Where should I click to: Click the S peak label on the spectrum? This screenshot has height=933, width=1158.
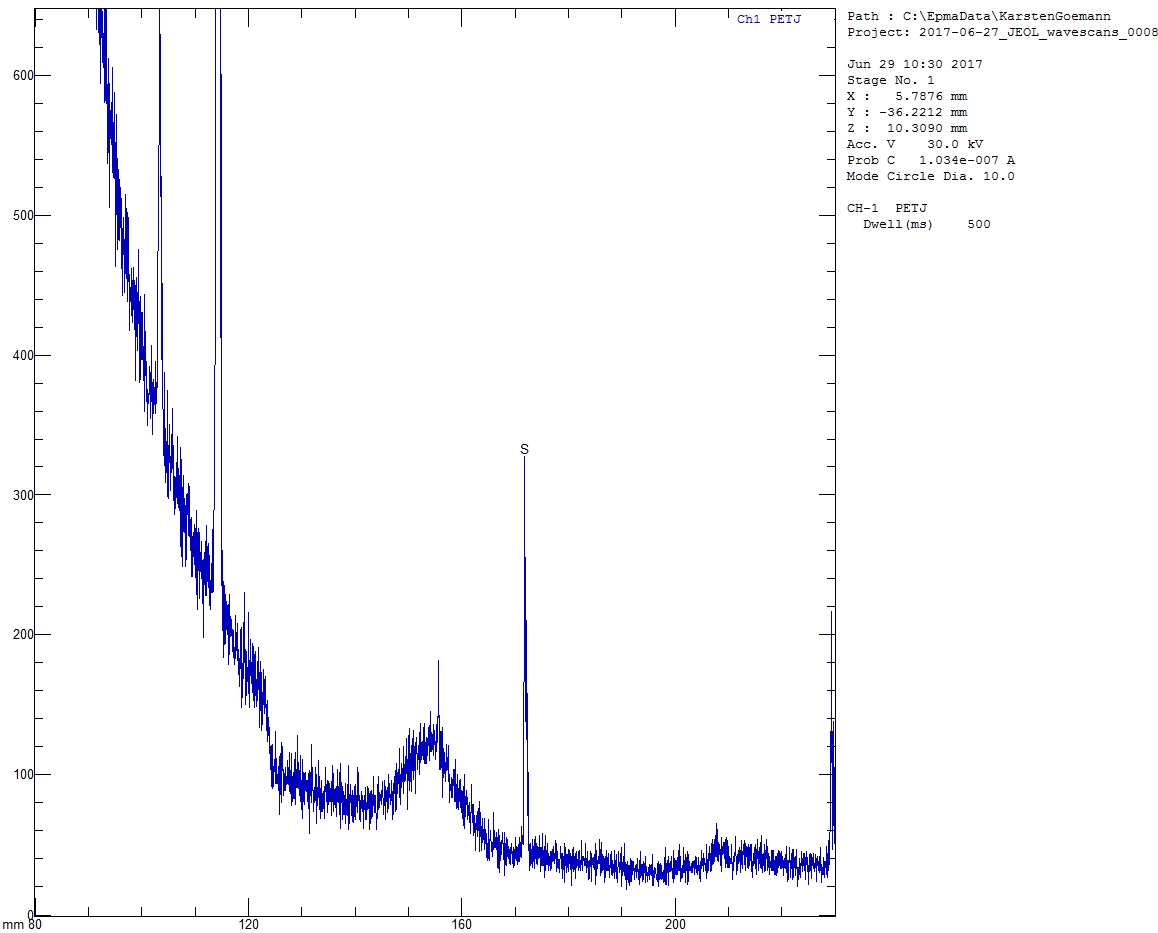pyautogui.click(x=524, y=450)
